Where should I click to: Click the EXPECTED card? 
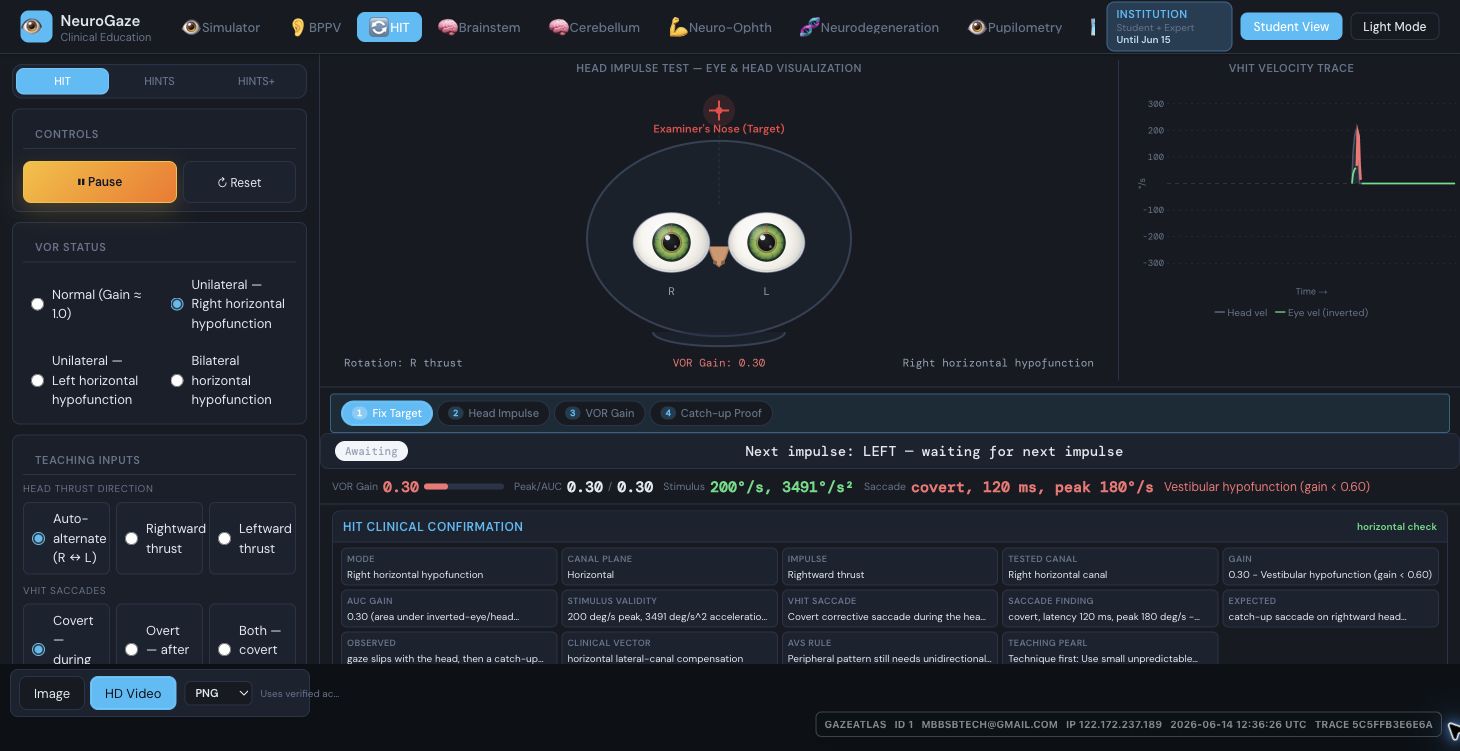pyautogui.click(x=1331, y=609)
